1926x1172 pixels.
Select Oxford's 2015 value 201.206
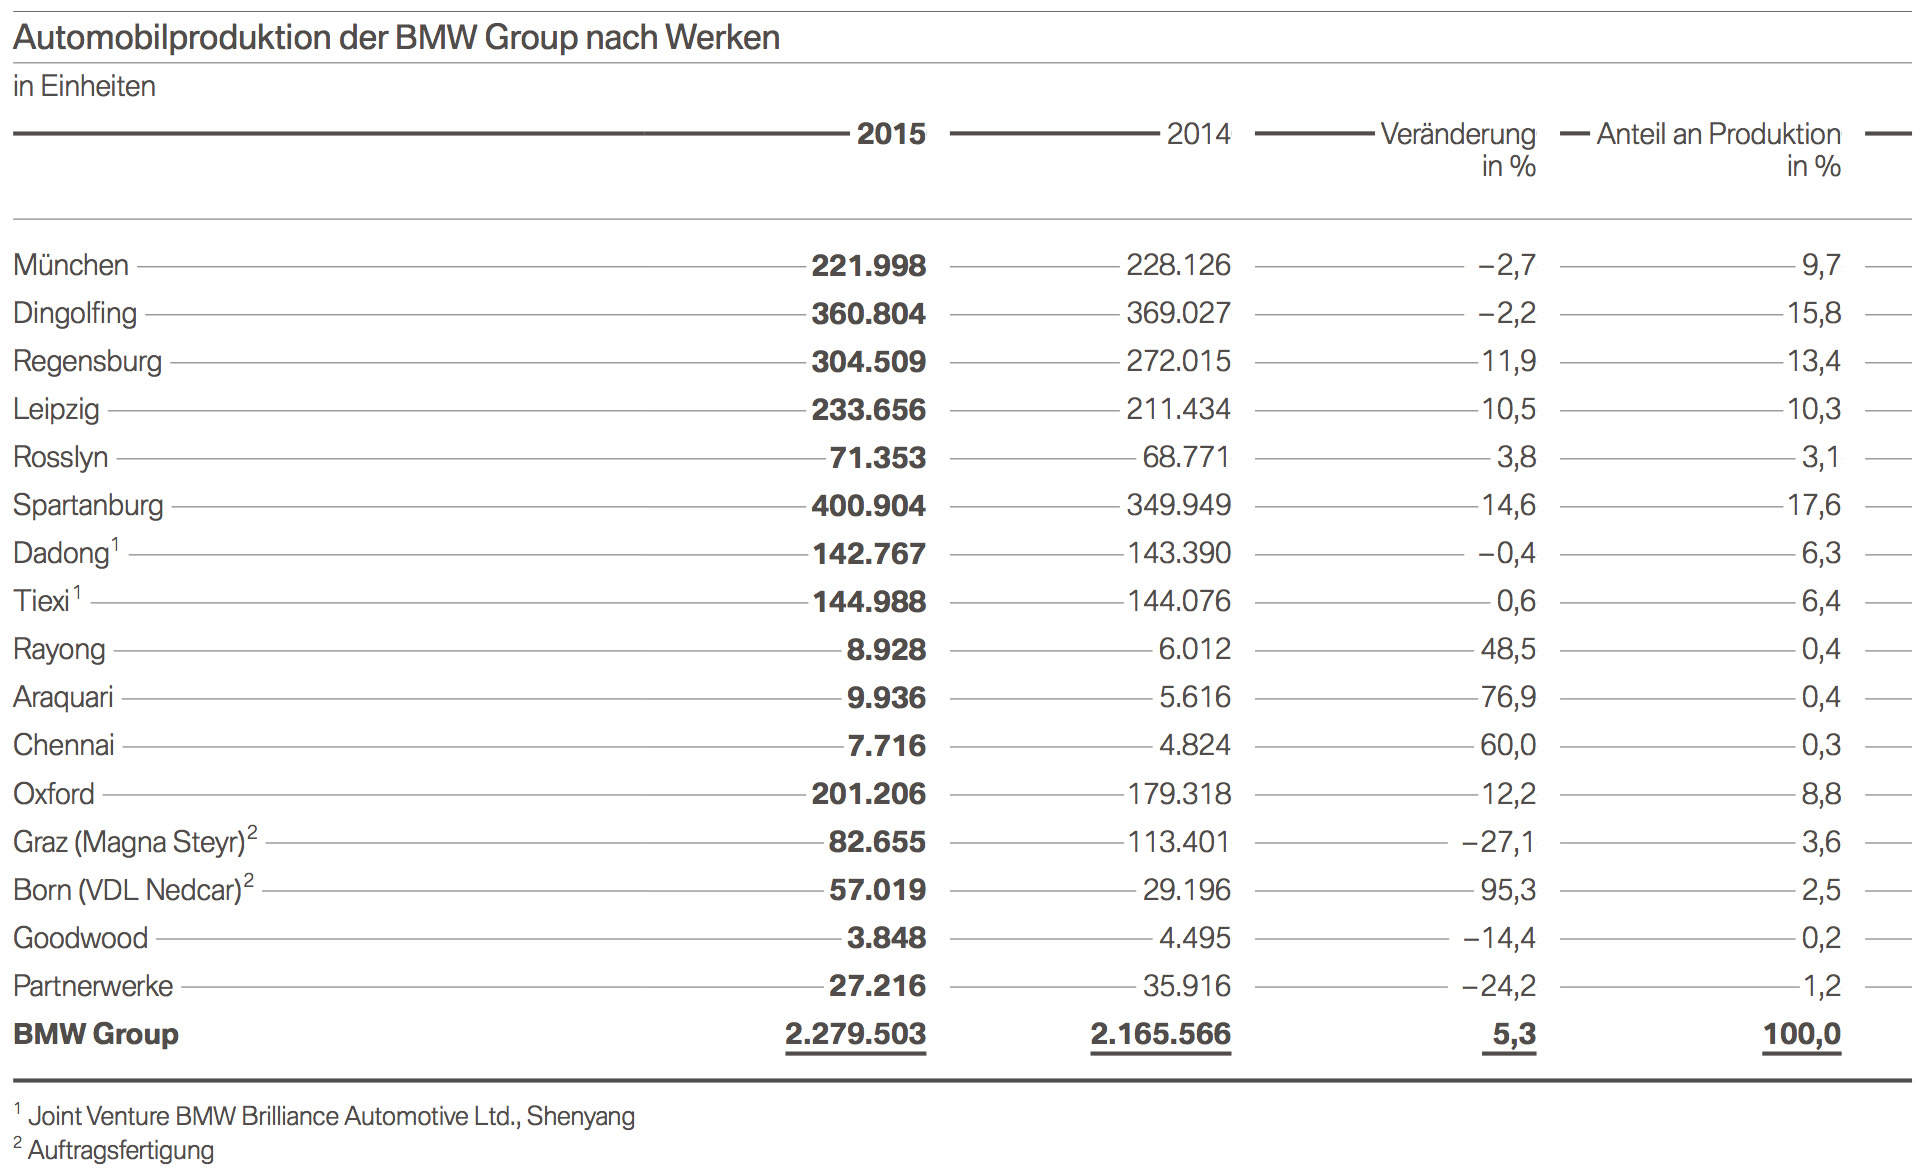(x=868, y=794)
